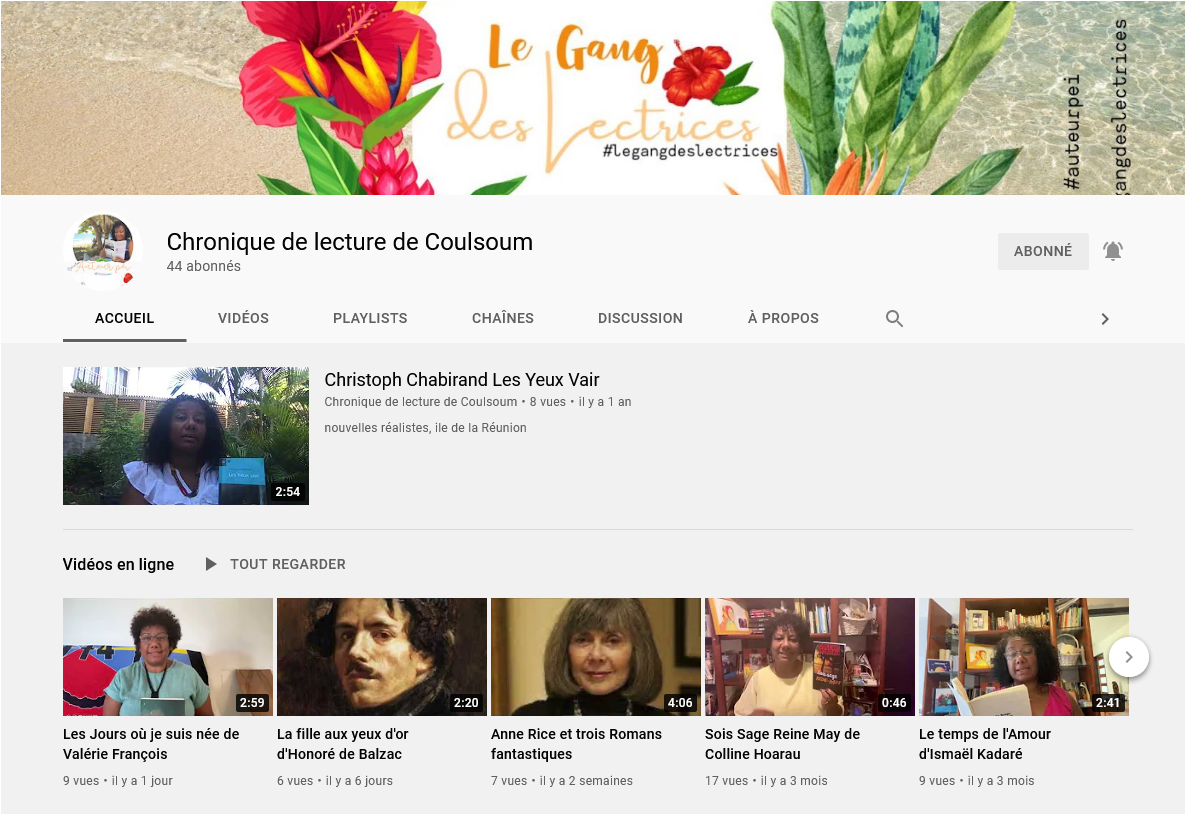Play the featured Les Yeux Vair thumbnail
Viewport: 1185px width, 814px height.
pos(185,436)
